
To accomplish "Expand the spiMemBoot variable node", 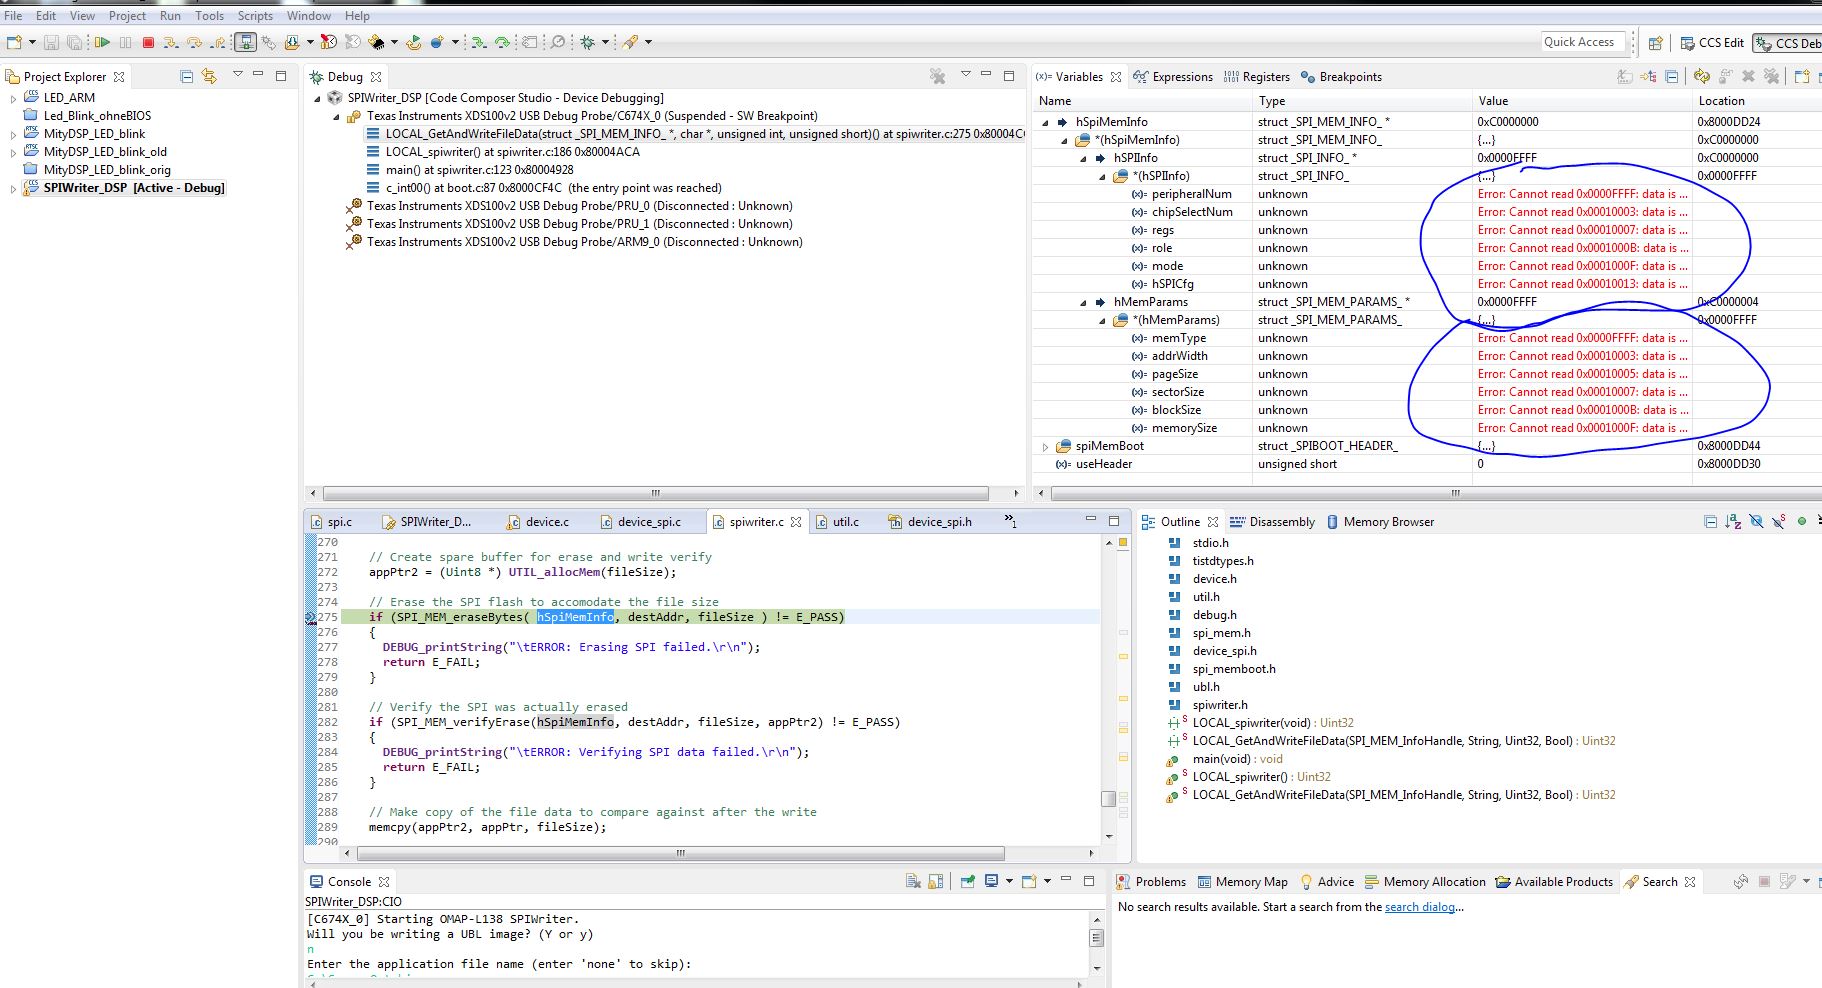I will [1046, 446].
